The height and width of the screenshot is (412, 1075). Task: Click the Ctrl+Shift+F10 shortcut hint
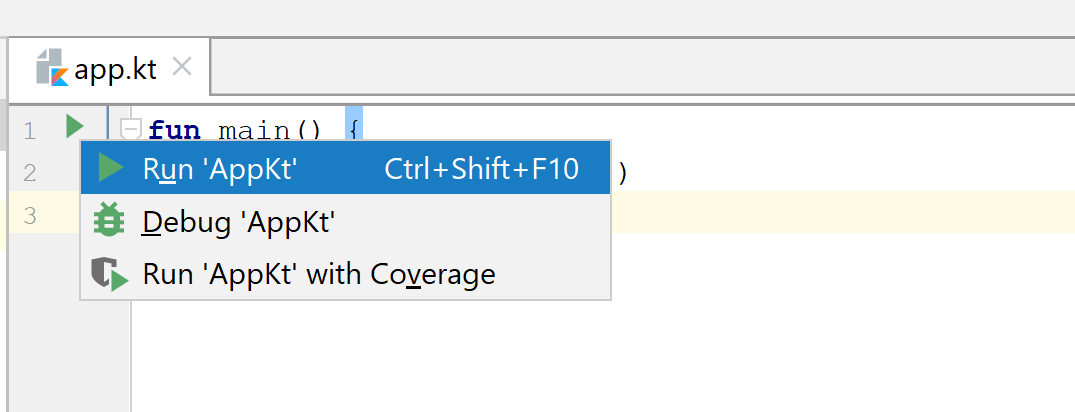click(481, 169)
